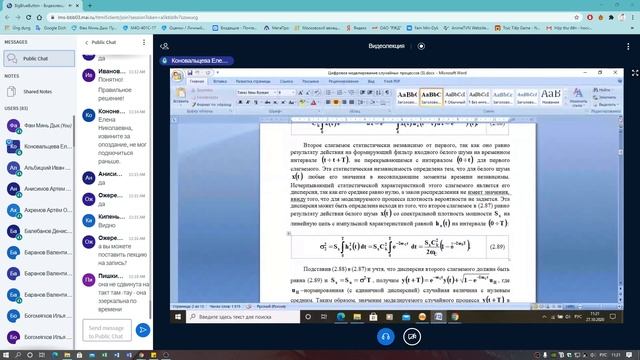Open the Google Dịch bookmark

coord(51,28)
